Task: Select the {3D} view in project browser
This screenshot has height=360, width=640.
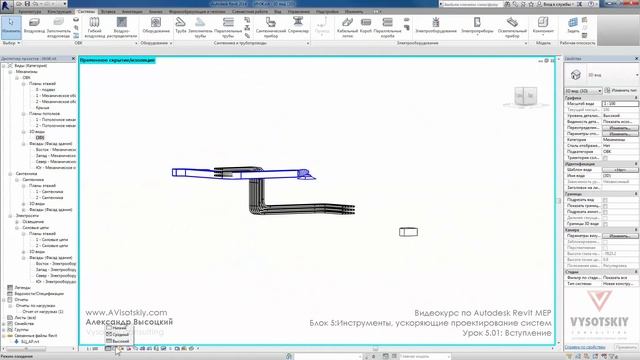Action: [x=40, y=138]
